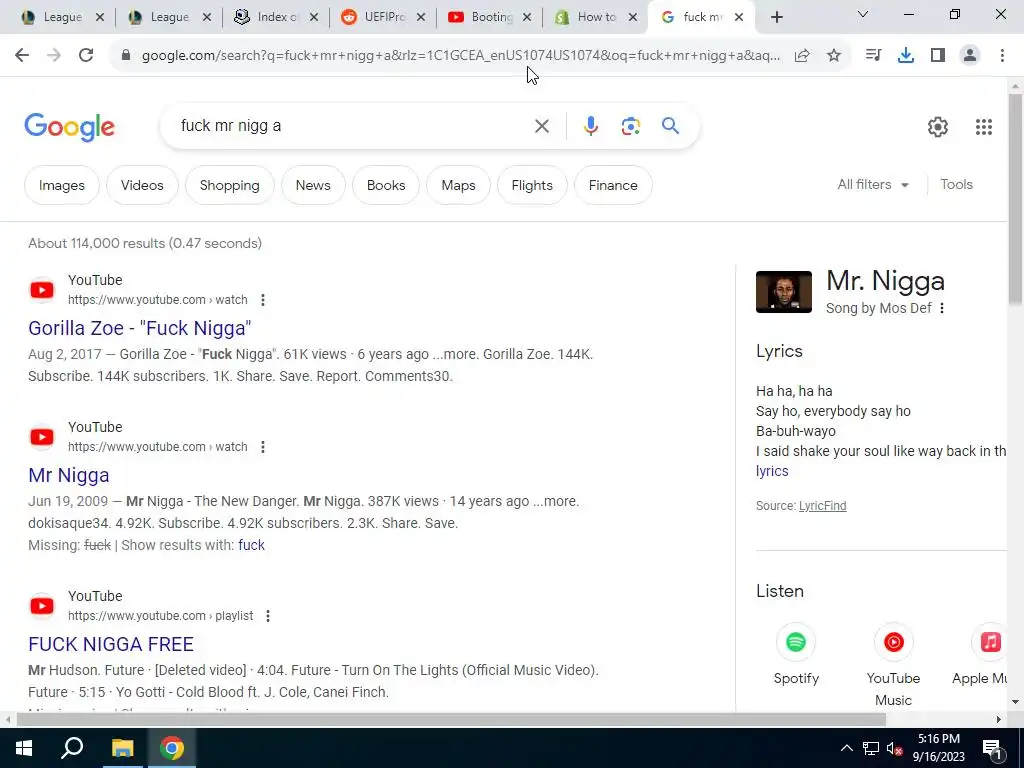Screen dimensions: 1024x768
Task: Expand the All filters dropdown
Action: pos(873,185)
